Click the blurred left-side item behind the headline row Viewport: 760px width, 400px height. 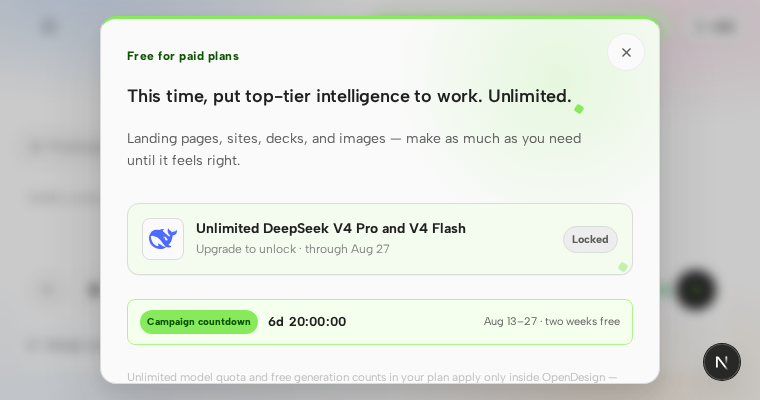[64, 147]
